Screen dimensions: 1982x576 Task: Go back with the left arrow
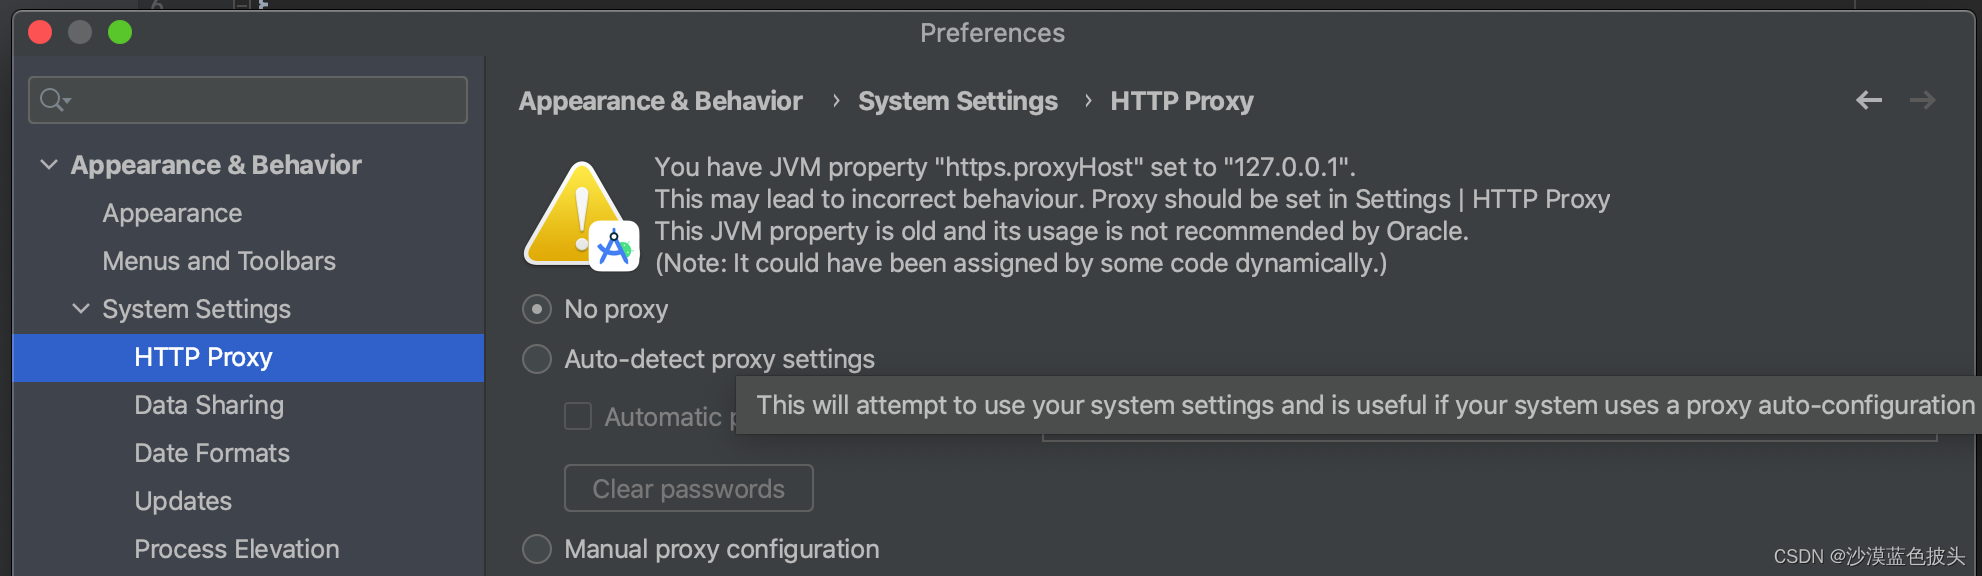1868,100
